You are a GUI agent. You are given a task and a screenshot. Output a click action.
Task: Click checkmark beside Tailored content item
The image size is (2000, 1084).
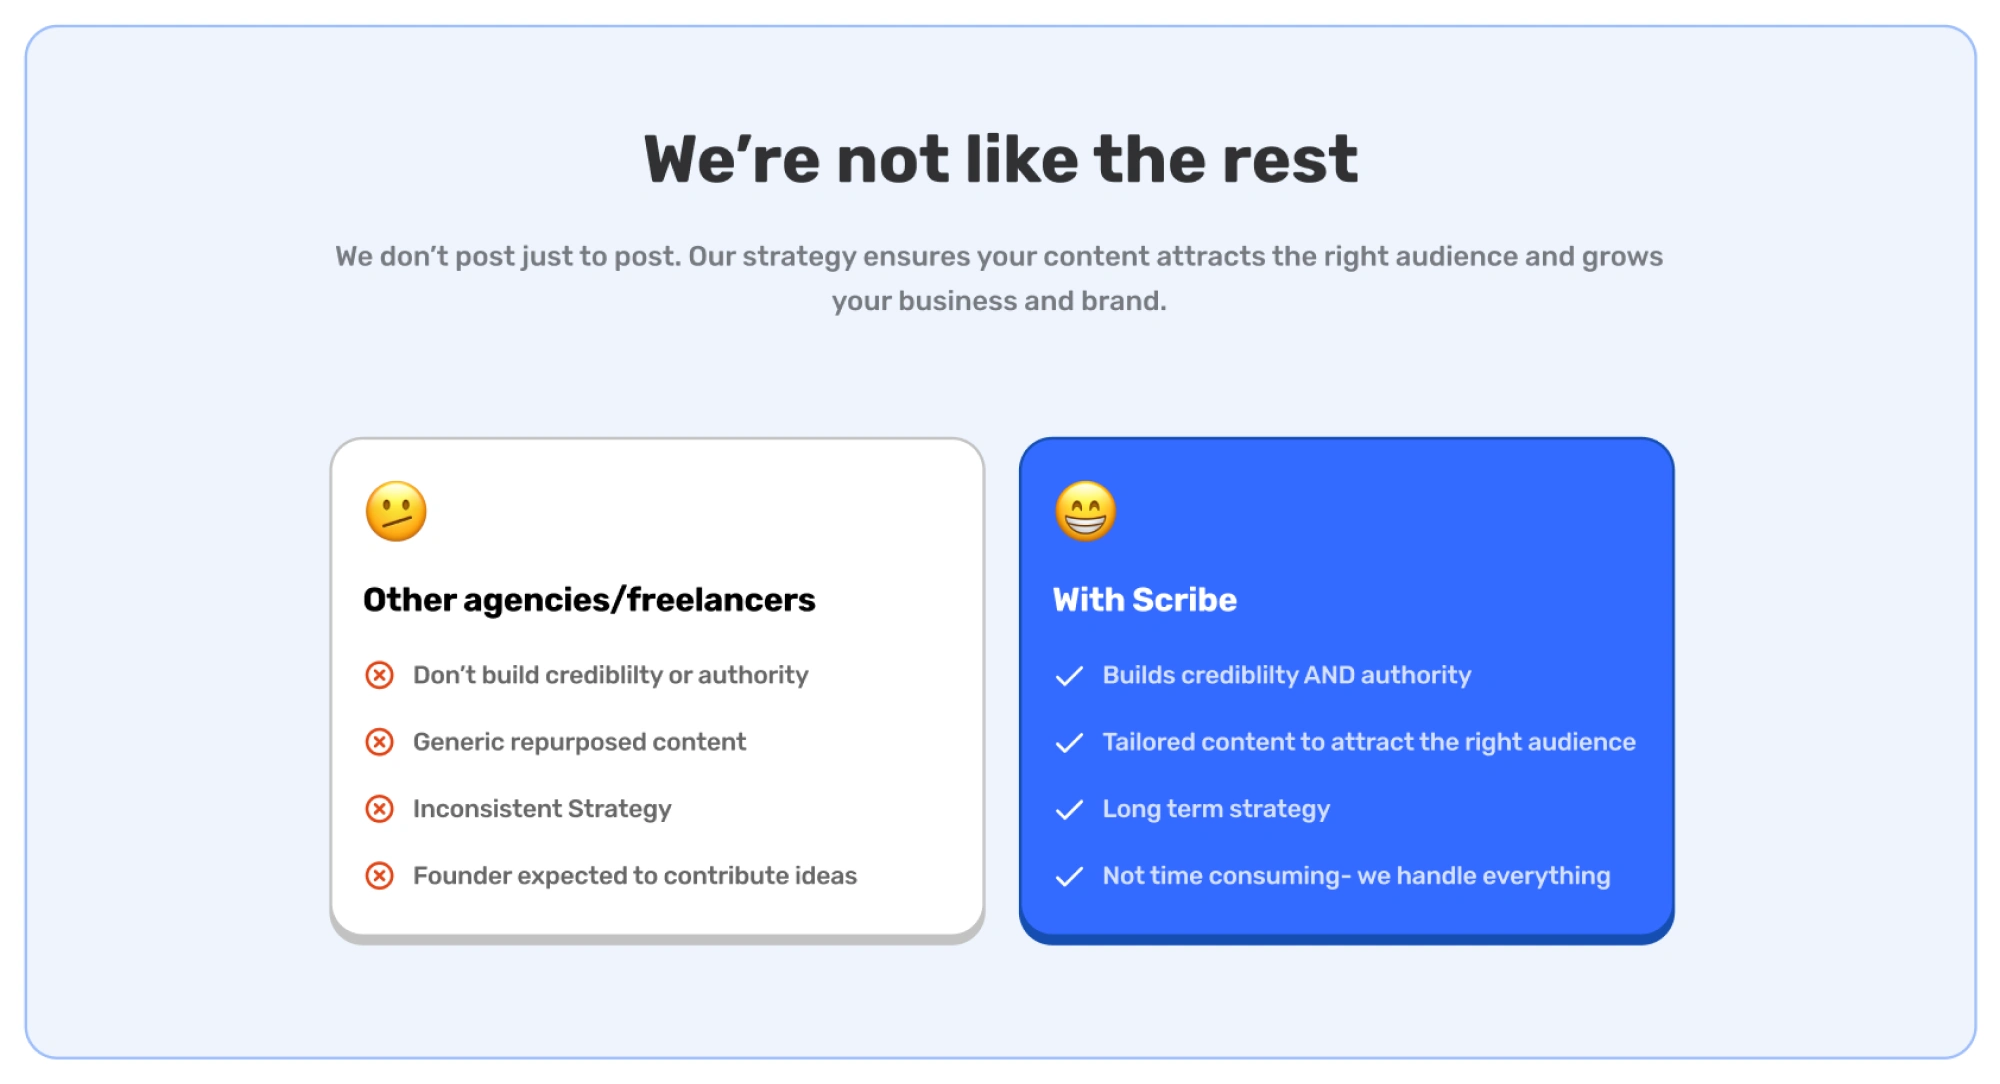tap(1069, 743)
